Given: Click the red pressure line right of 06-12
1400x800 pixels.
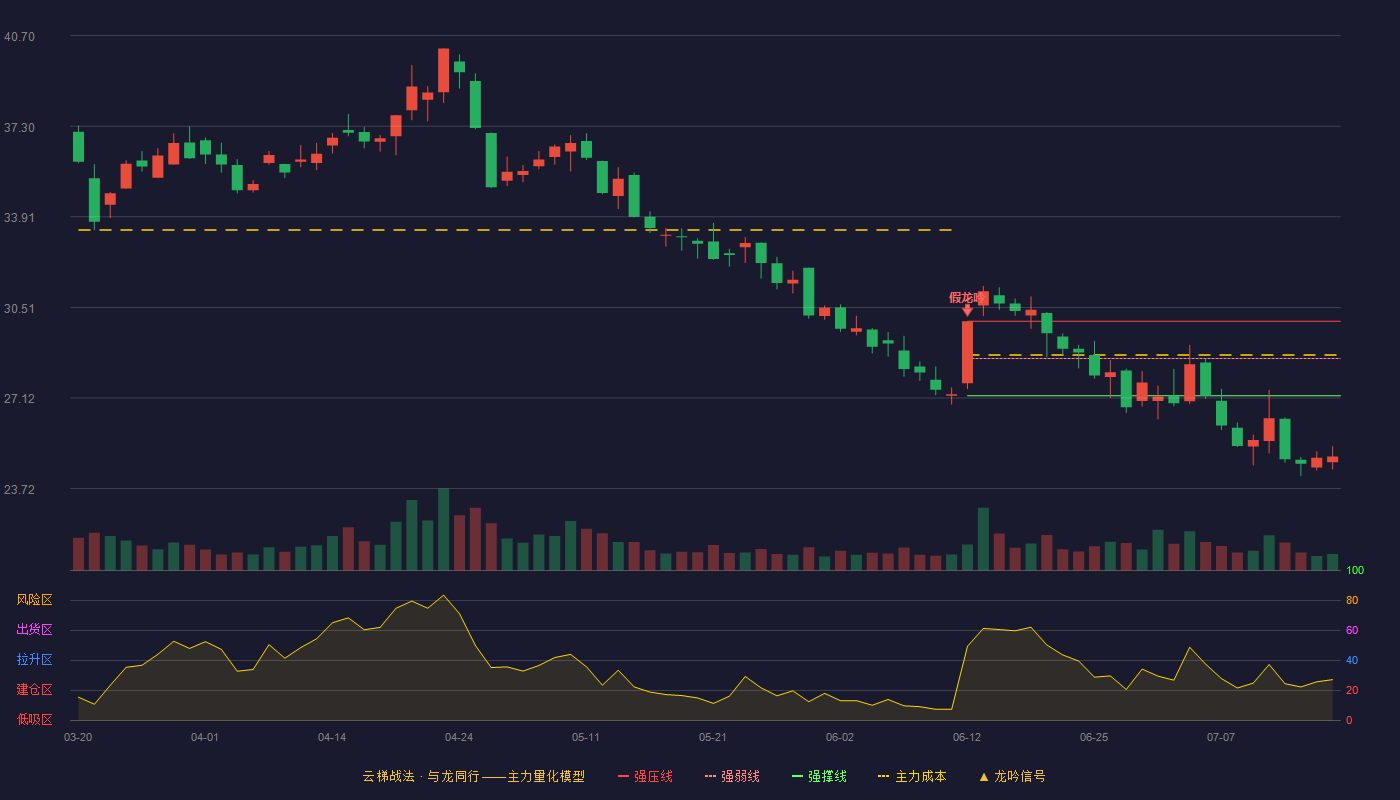Looking at the screenshot, I should tap(1154, 321).
